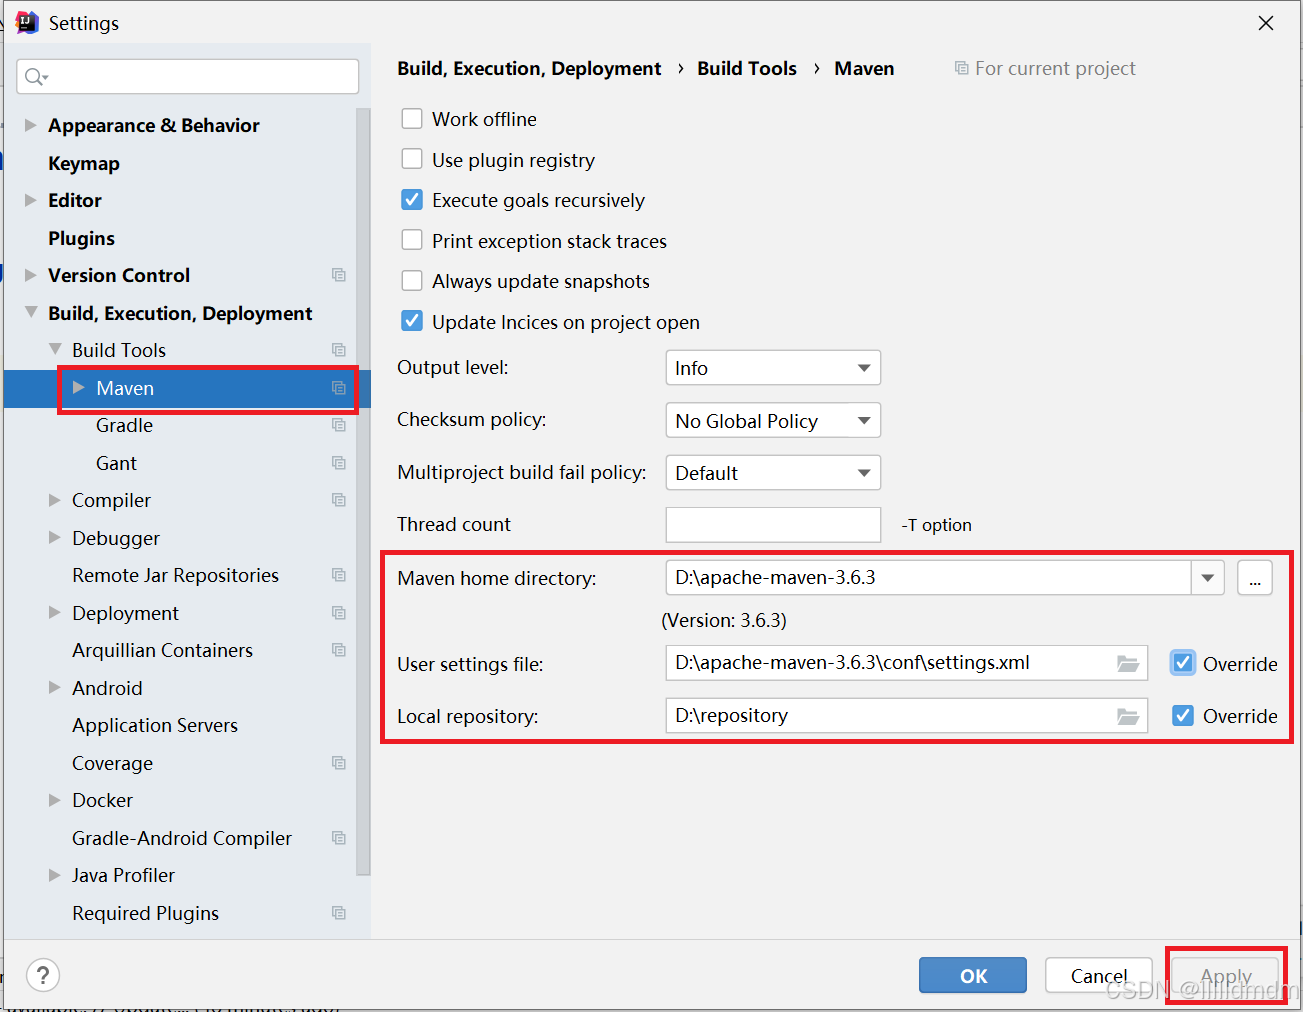Screen dimensions: 1303x1012
Task: Select Plugins in settings tree
Action: click(81, 238)
